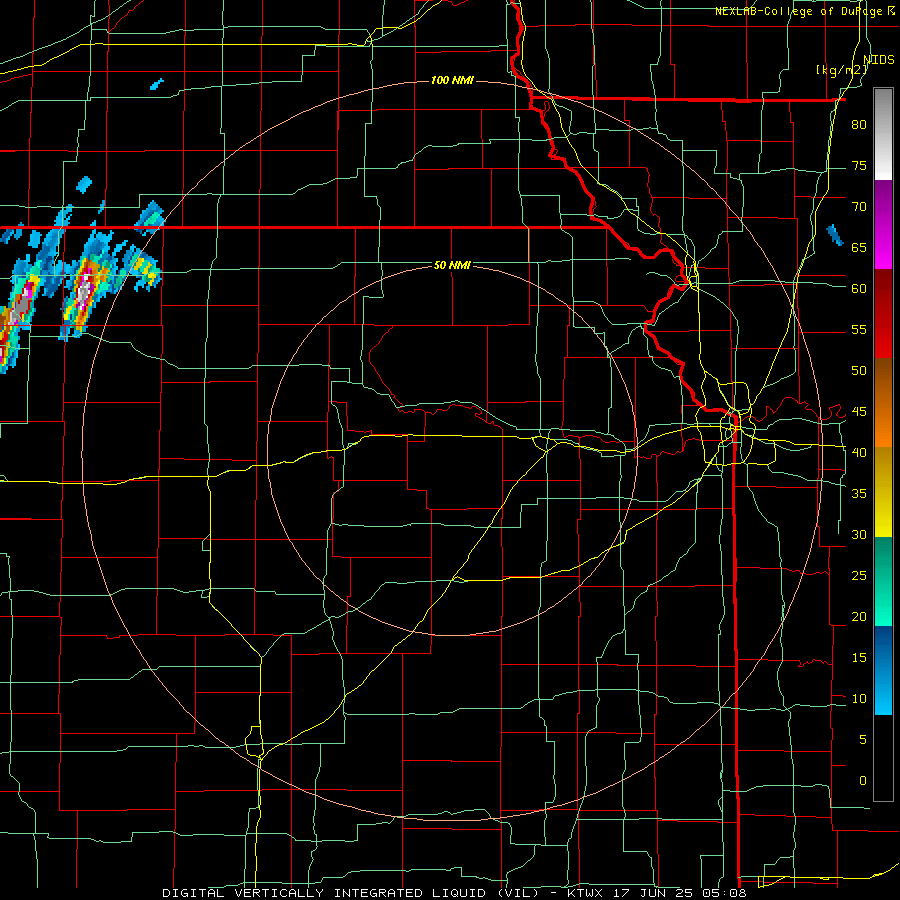Pick the blue segment of the color bar
The height and width of the screenshot is (900, 900).
pyautogui.click(x=883, y=670)
